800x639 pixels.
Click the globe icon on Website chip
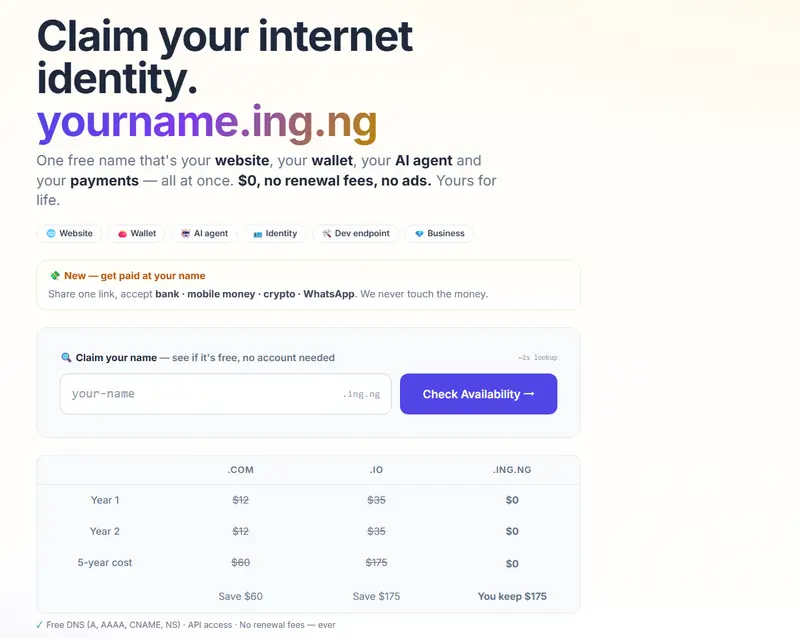tap(51, 233)
